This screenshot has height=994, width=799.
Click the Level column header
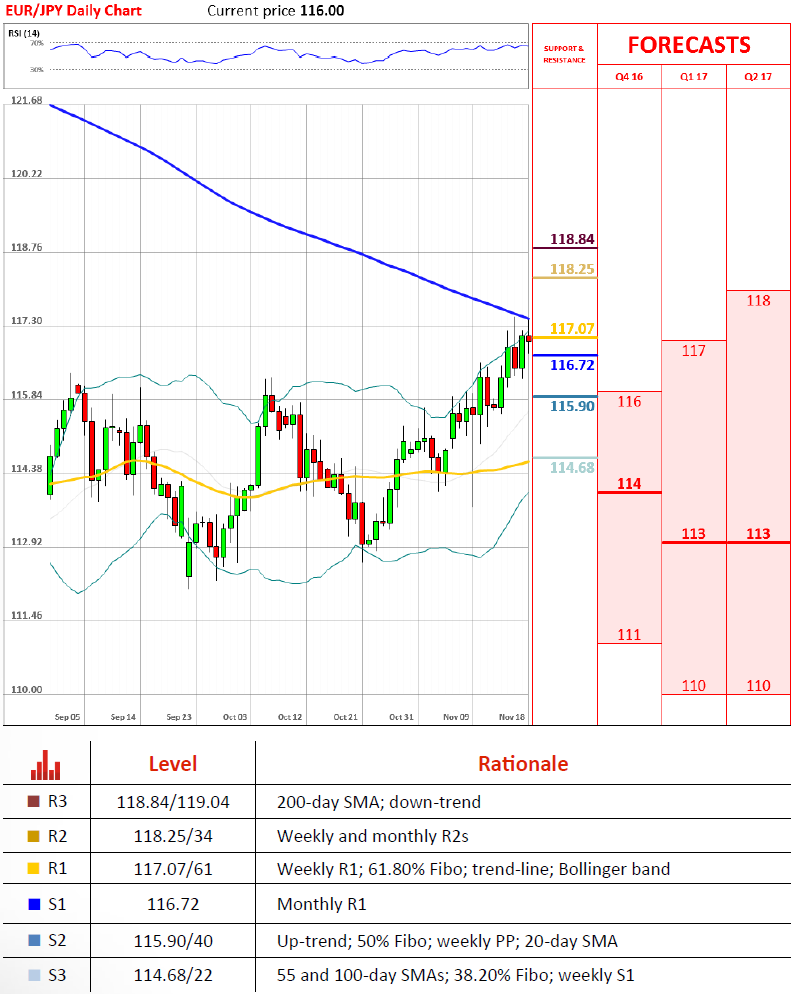(x=172, y=764)
